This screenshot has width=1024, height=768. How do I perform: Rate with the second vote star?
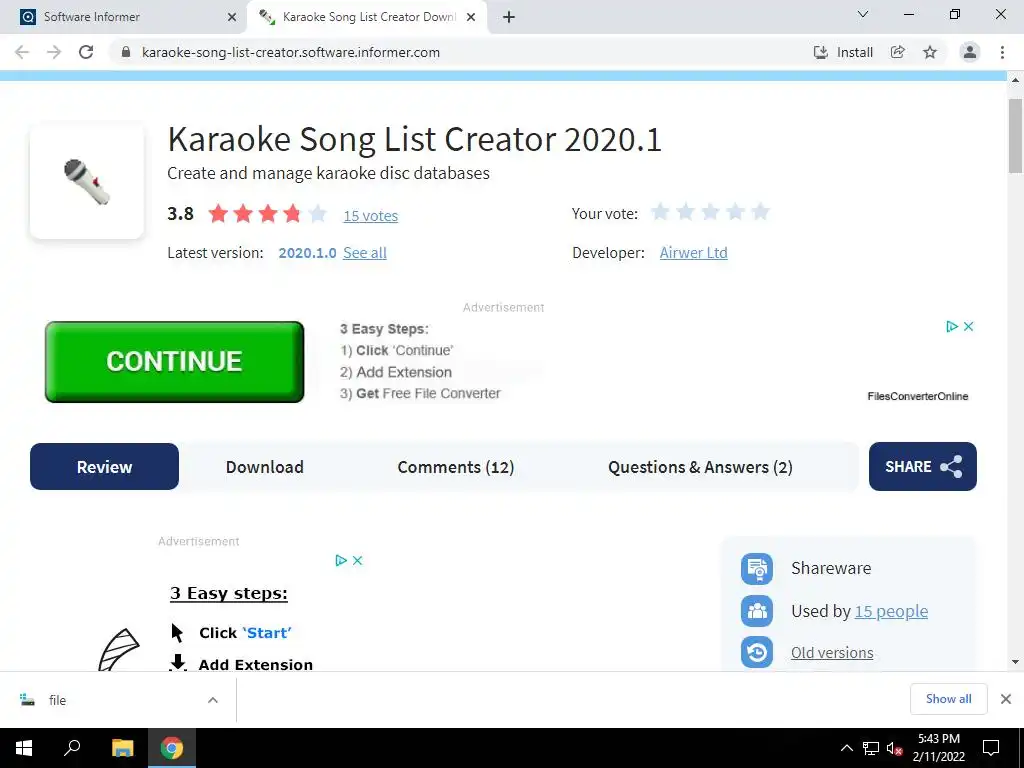pyautogui.click(x=685, y=212)
